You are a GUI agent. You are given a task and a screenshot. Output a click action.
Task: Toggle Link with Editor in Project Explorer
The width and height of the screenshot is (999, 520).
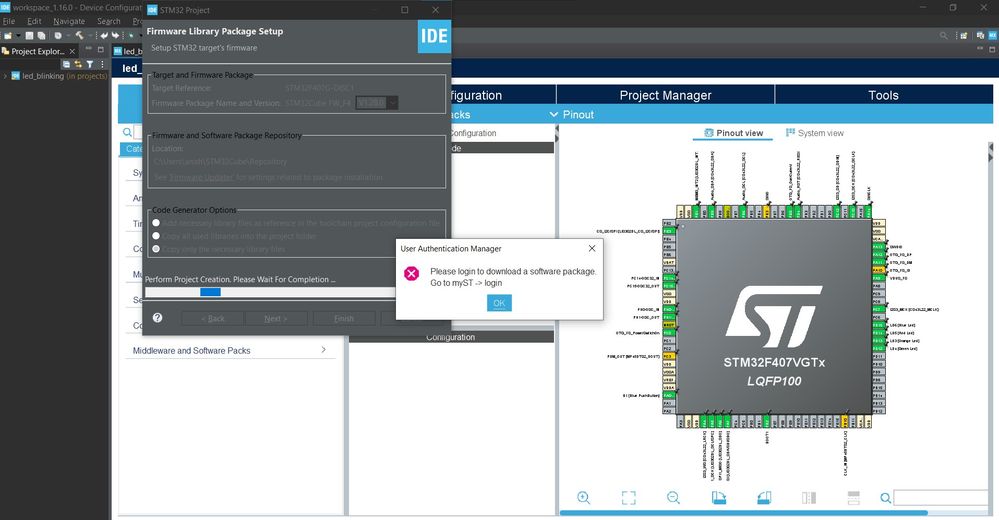(x=78, y=64)
